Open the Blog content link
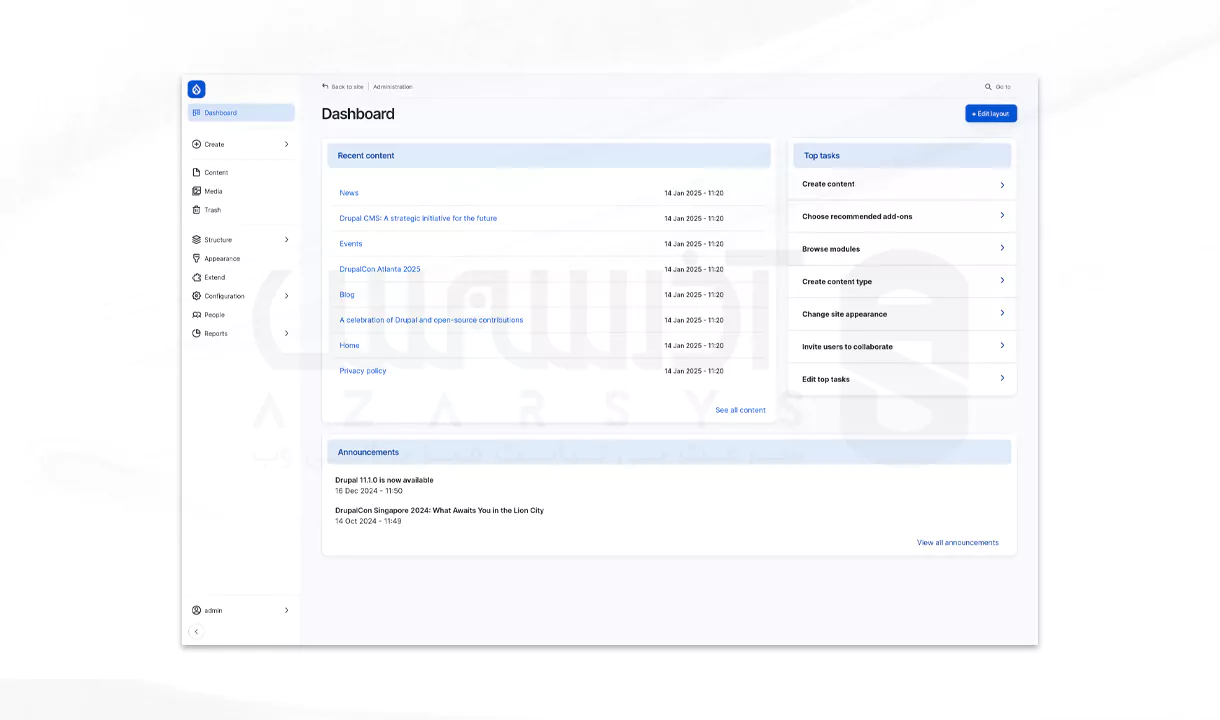1220x720 pixels. [347, 295]
